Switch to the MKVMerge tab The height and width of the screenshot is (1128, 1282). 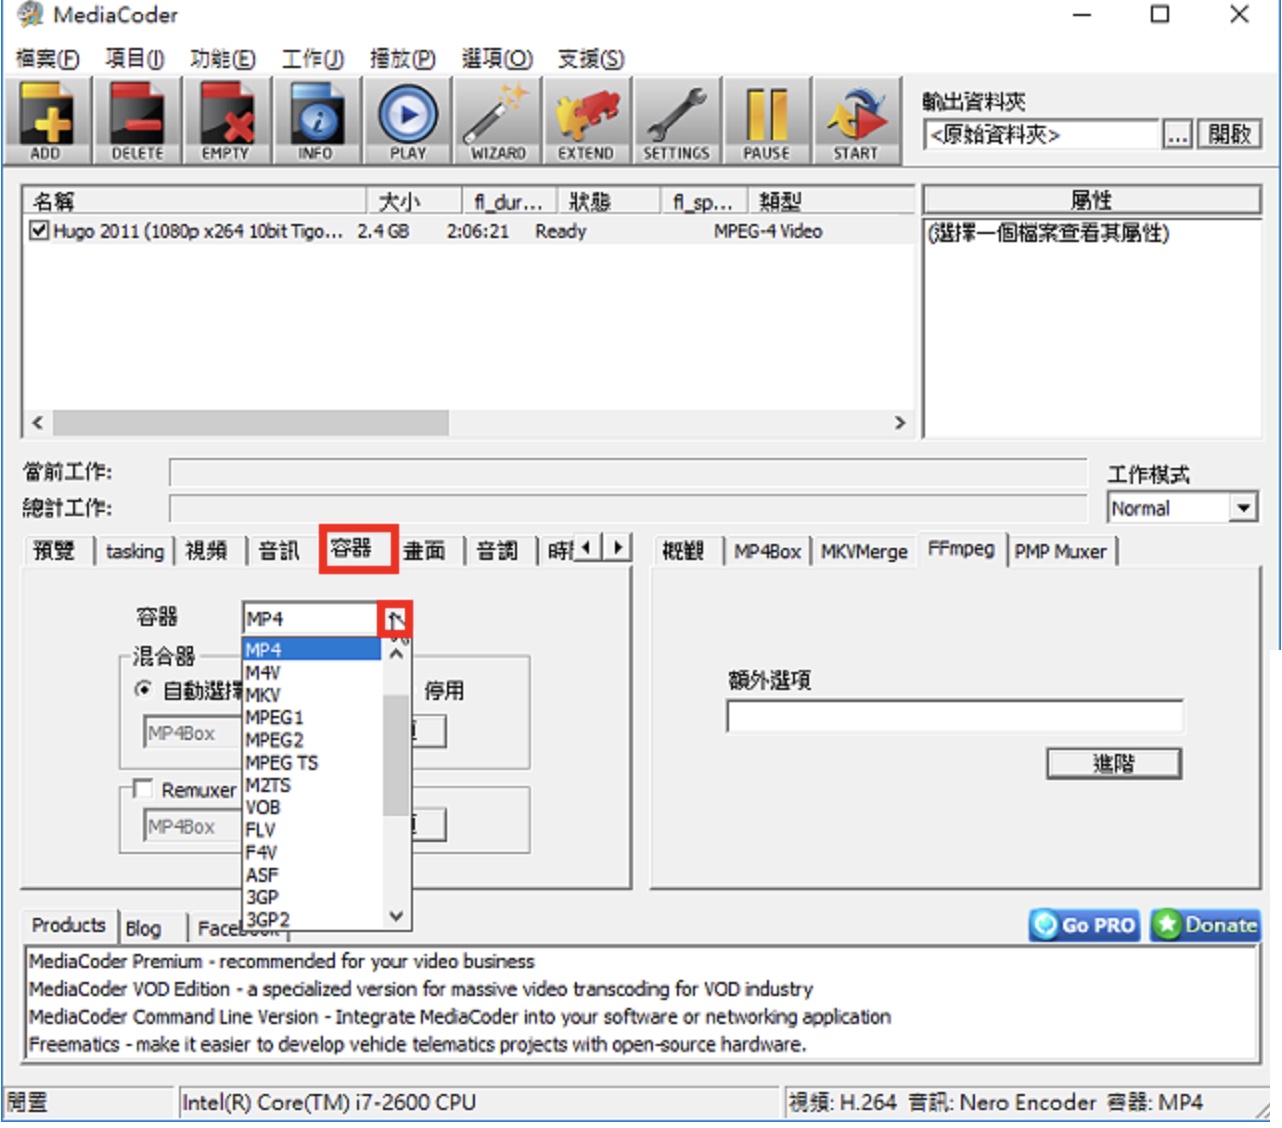(x=864, y=552)
